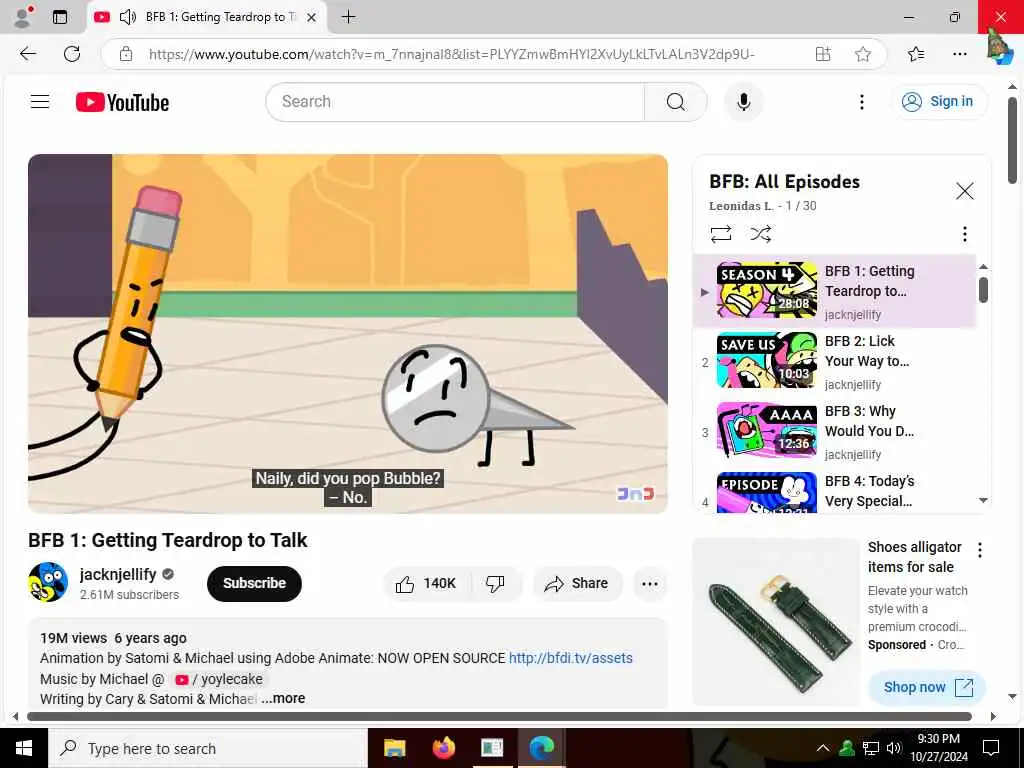The width and height of the screenshot is (1024, 768).
Task: Click the magnifier search button
Action: pos(676,102)
